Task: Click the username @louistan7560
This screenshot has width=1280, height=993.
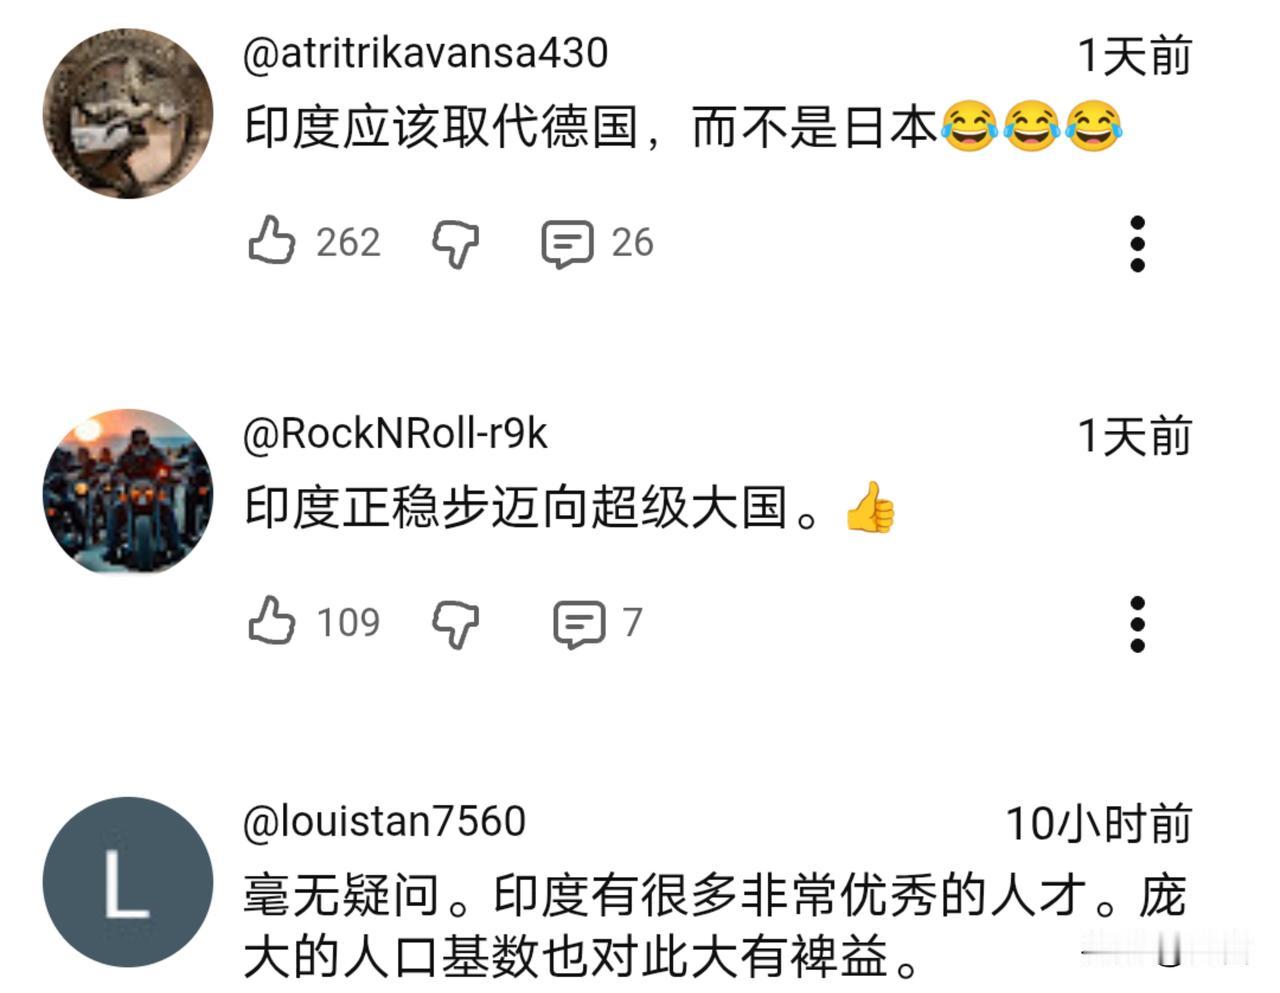Action: (x=384, y=822)
